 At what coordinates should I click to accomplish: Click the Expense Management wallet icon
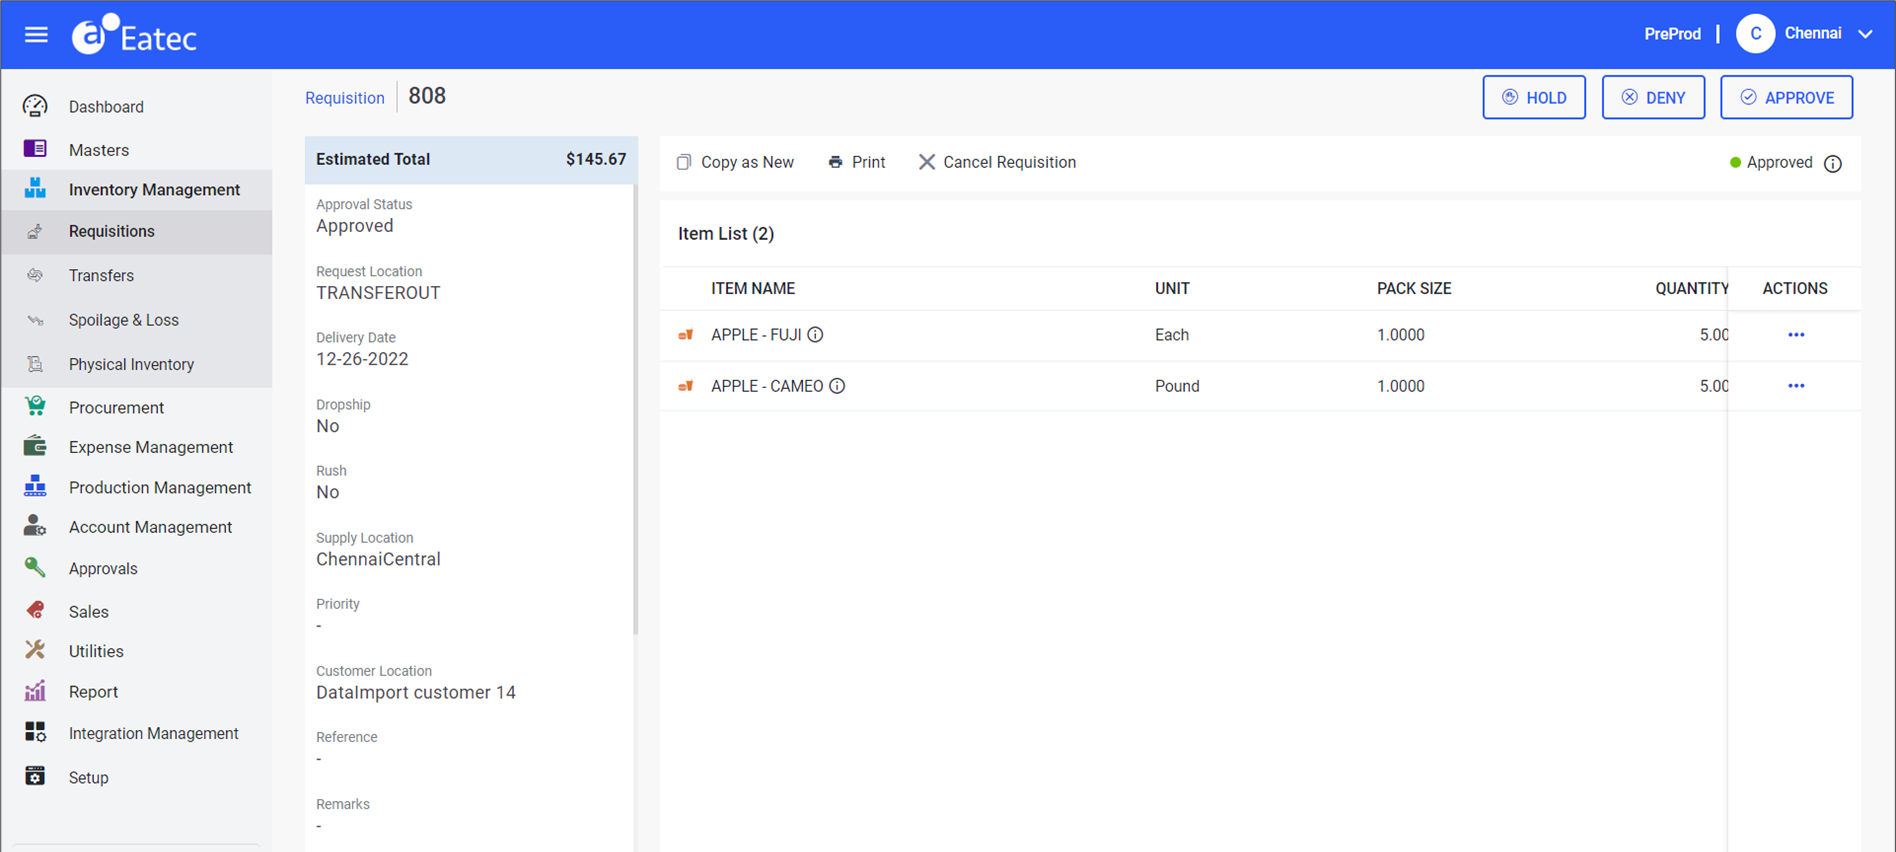(x=35, y=446)
